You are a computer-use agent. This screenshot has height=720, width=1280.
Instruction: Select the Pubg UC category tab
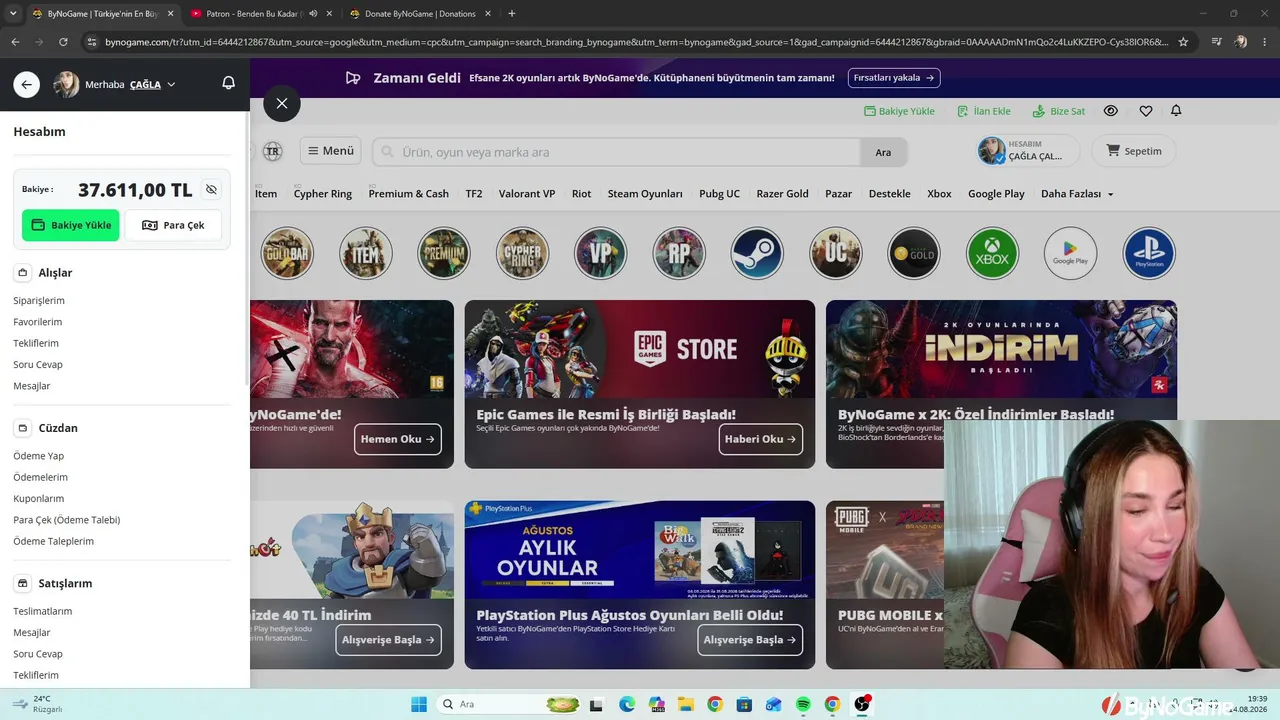(x=720, y=194)
